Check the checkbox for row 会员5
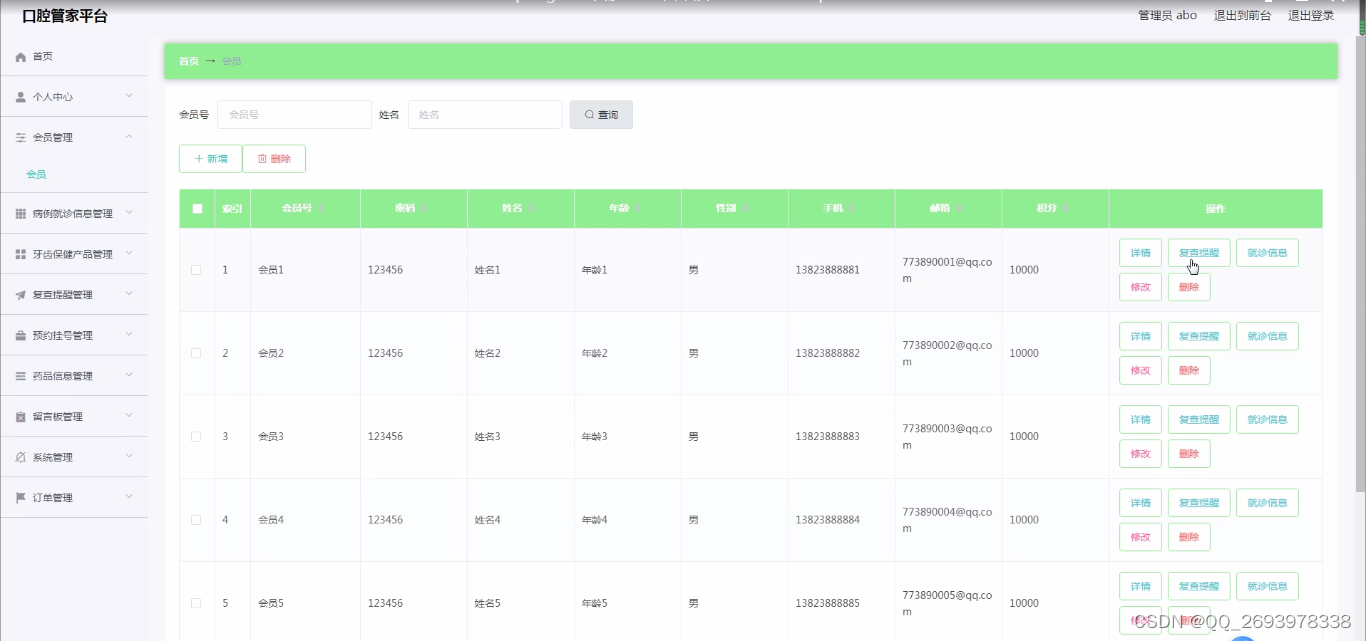This screenshot has height=641, width=1366. (196, 603)
